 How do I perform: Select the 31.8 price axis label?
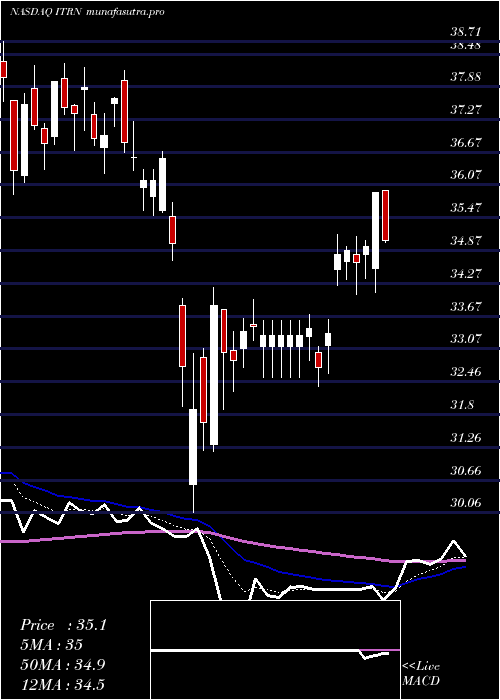point(462,405)
